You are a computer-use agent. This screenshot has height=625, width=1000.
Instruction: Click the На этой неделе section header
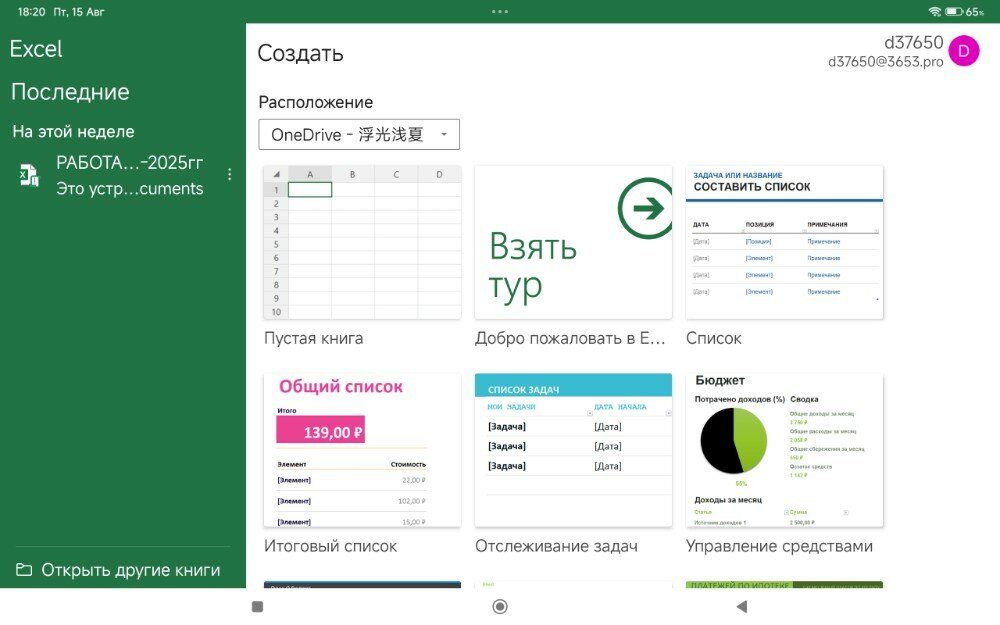click(73, 131)
